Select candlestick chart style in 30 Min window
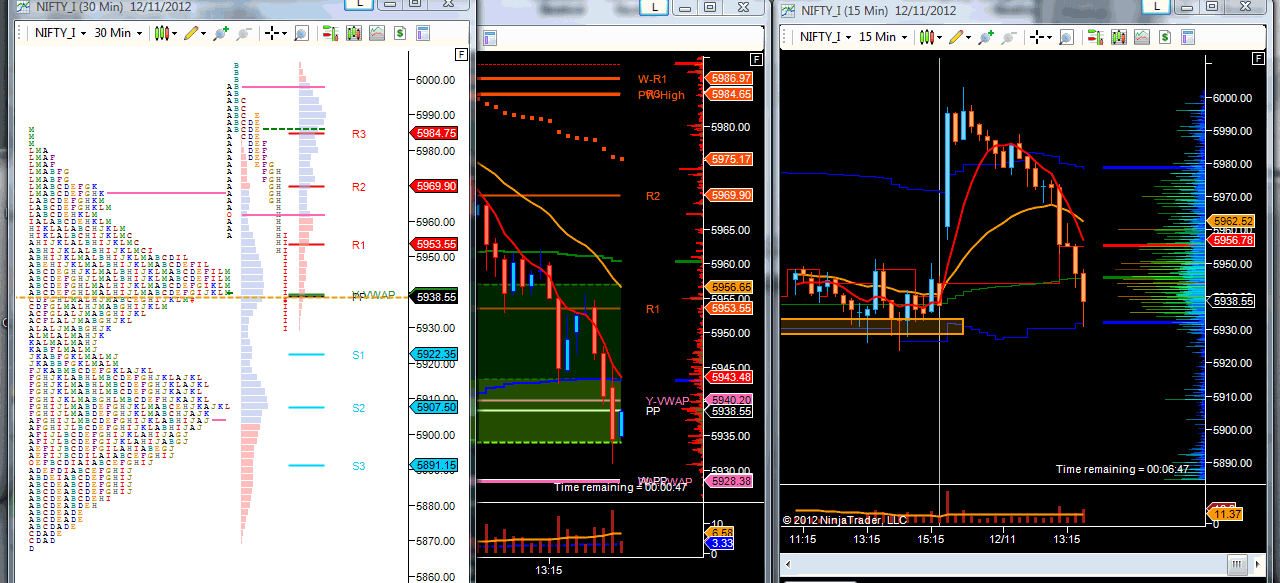This screenshot has width=1280, height=583. [161, 33]
